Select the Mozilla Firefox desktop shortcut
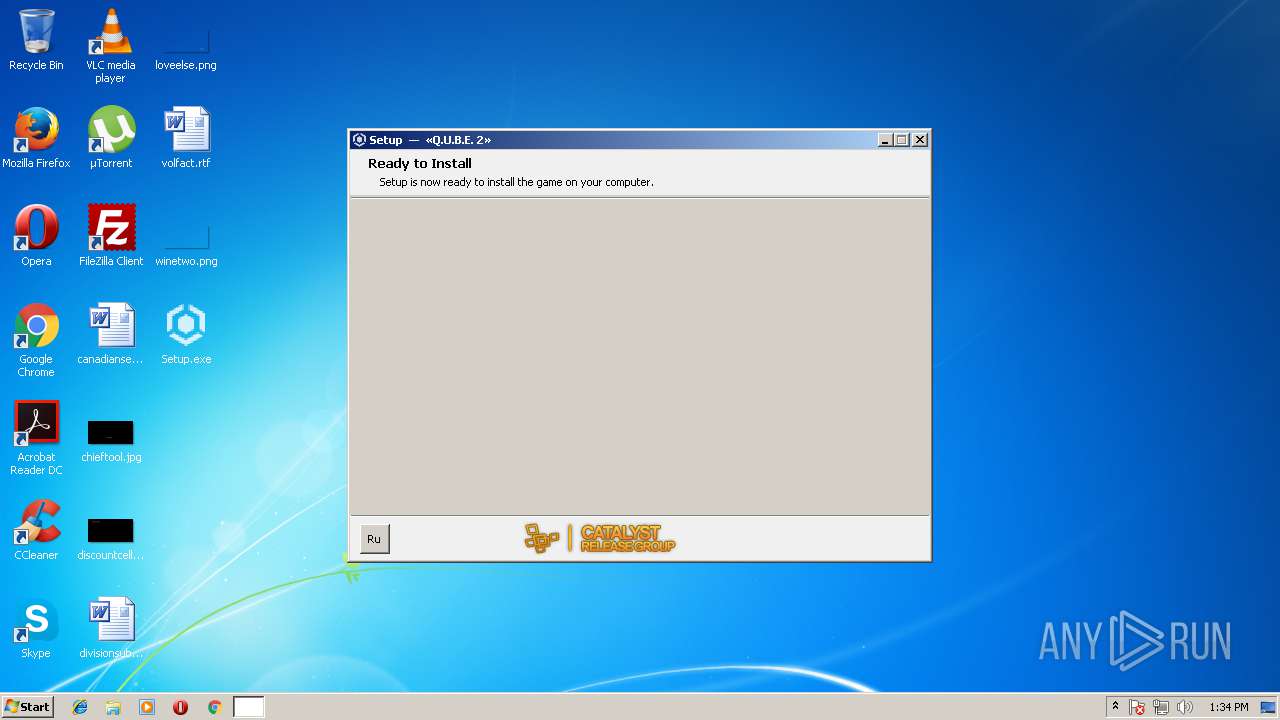The height and width of the screenshot is (720, 1280). tap(36, 138)
